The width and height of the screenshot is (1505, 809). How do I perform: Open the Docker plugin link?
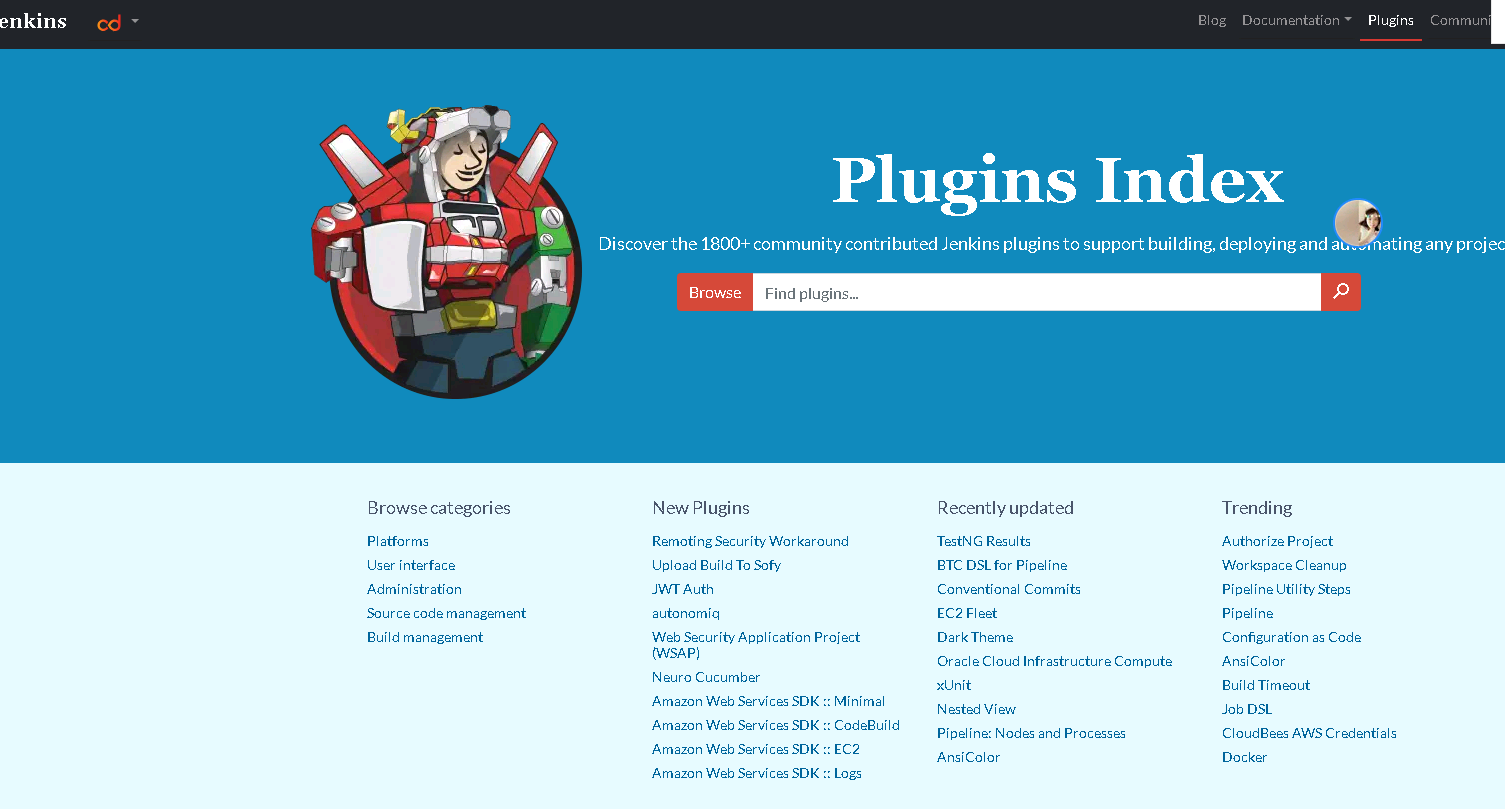(1244, 757)
